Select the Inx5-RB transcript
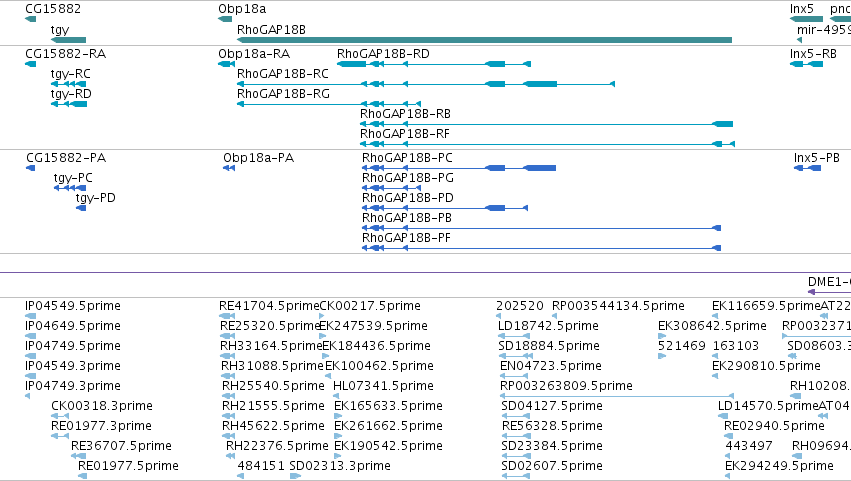The image size is (851, 481). (x=806, y=64)
